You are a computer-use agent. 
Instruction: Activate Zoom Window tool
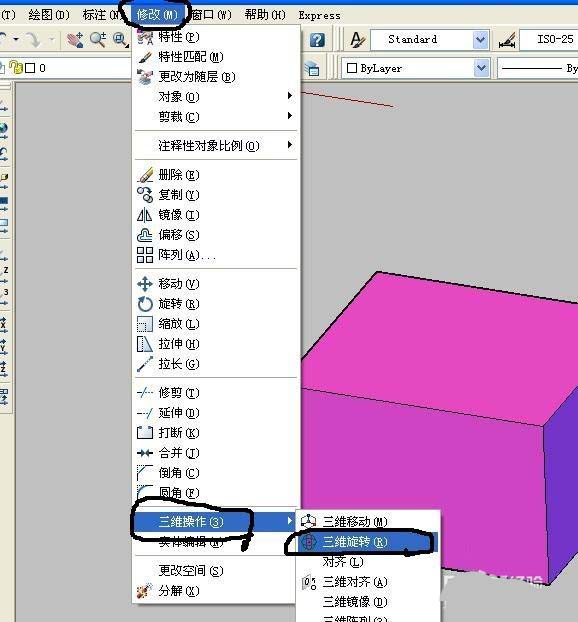pyautogui.click(x=121, y=40)
